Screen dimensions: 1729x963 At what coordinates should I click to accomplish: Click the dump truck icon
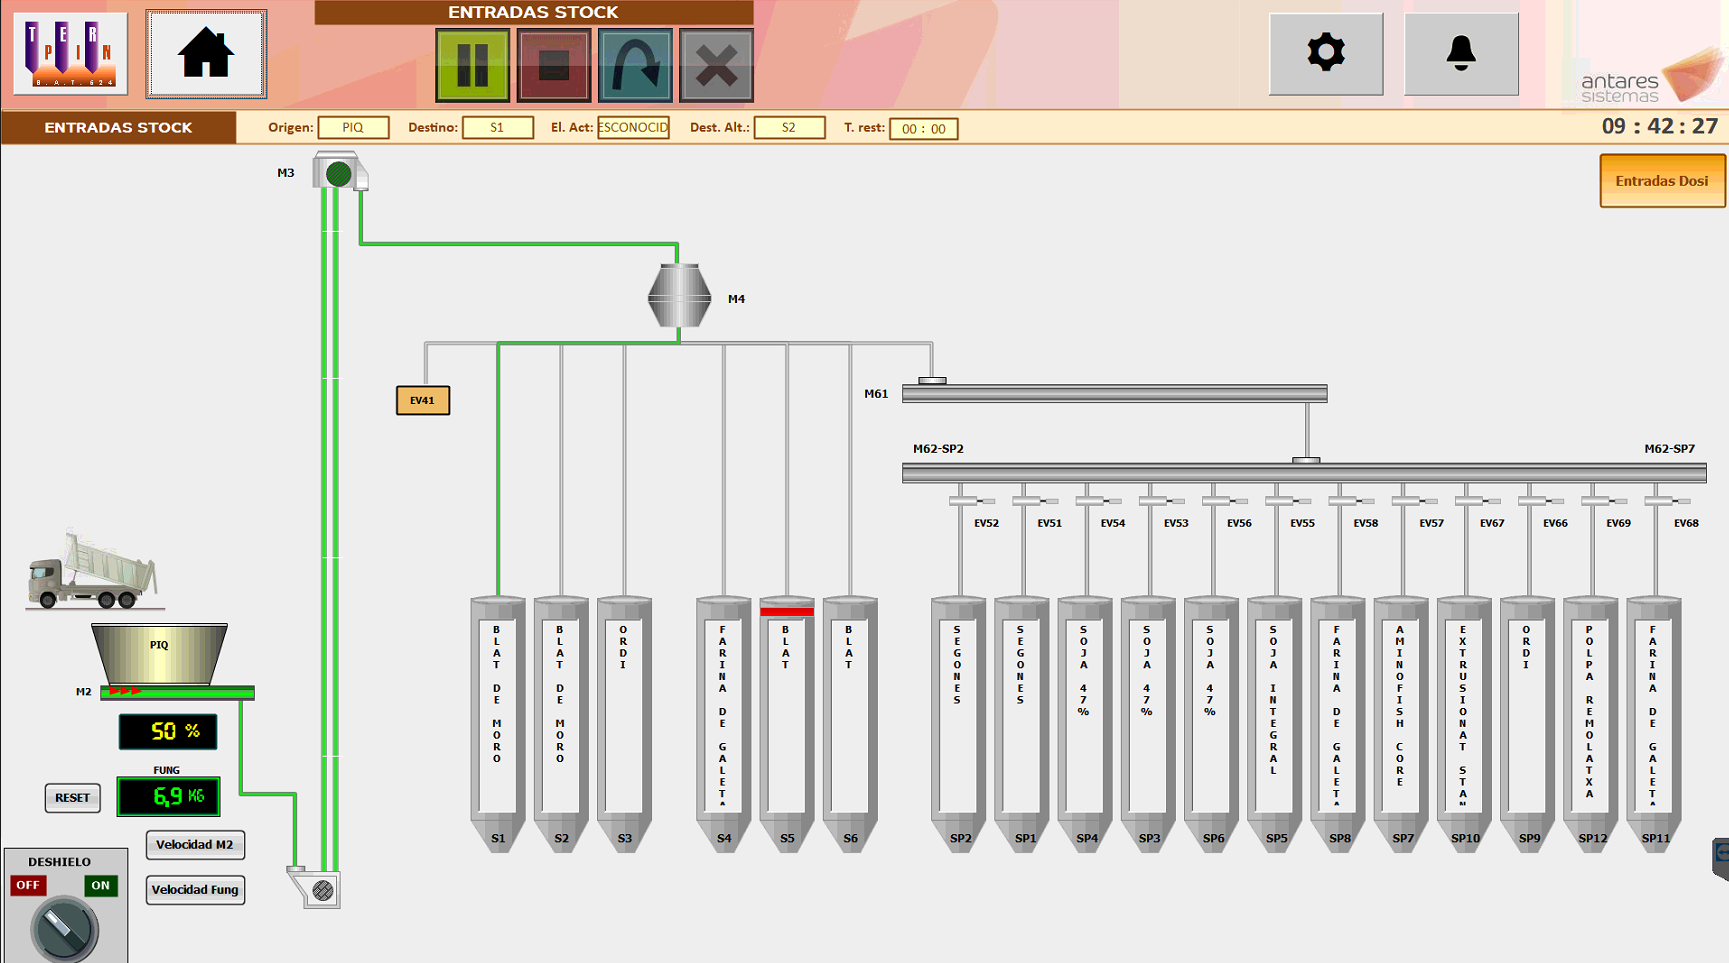[93, 571]
